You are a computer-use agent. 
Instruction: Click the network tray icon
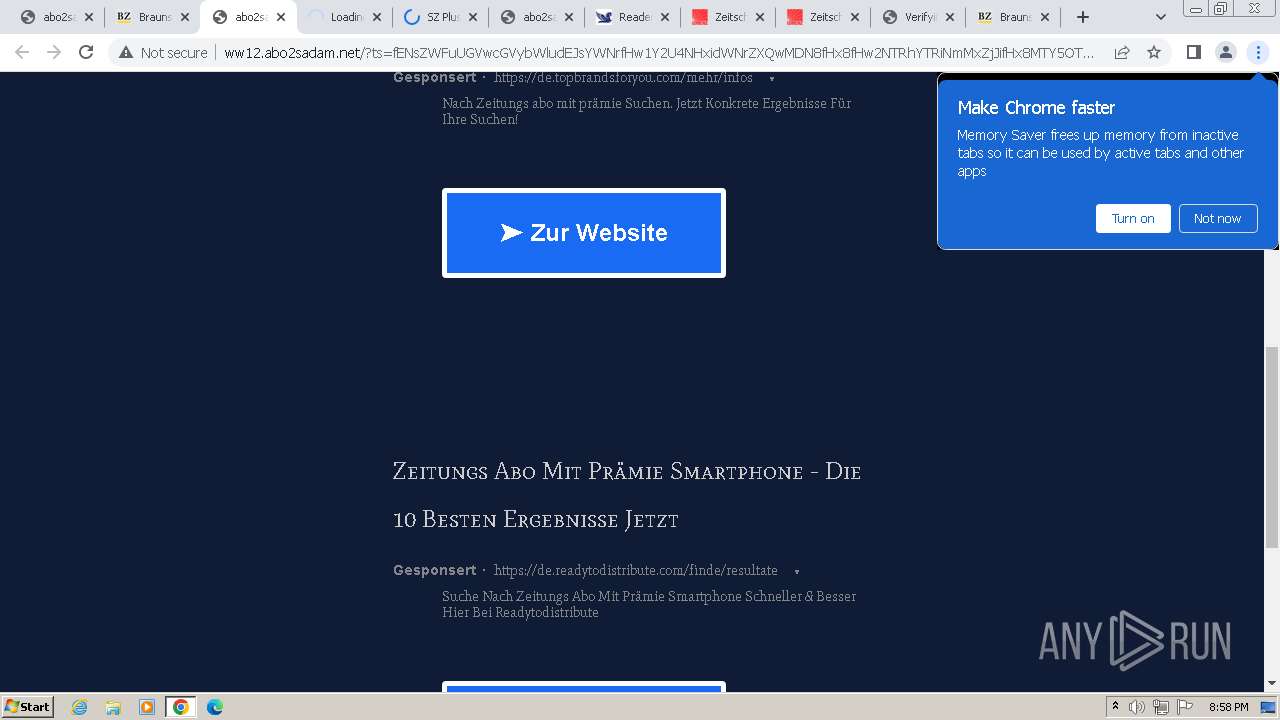pos(1161,707)
